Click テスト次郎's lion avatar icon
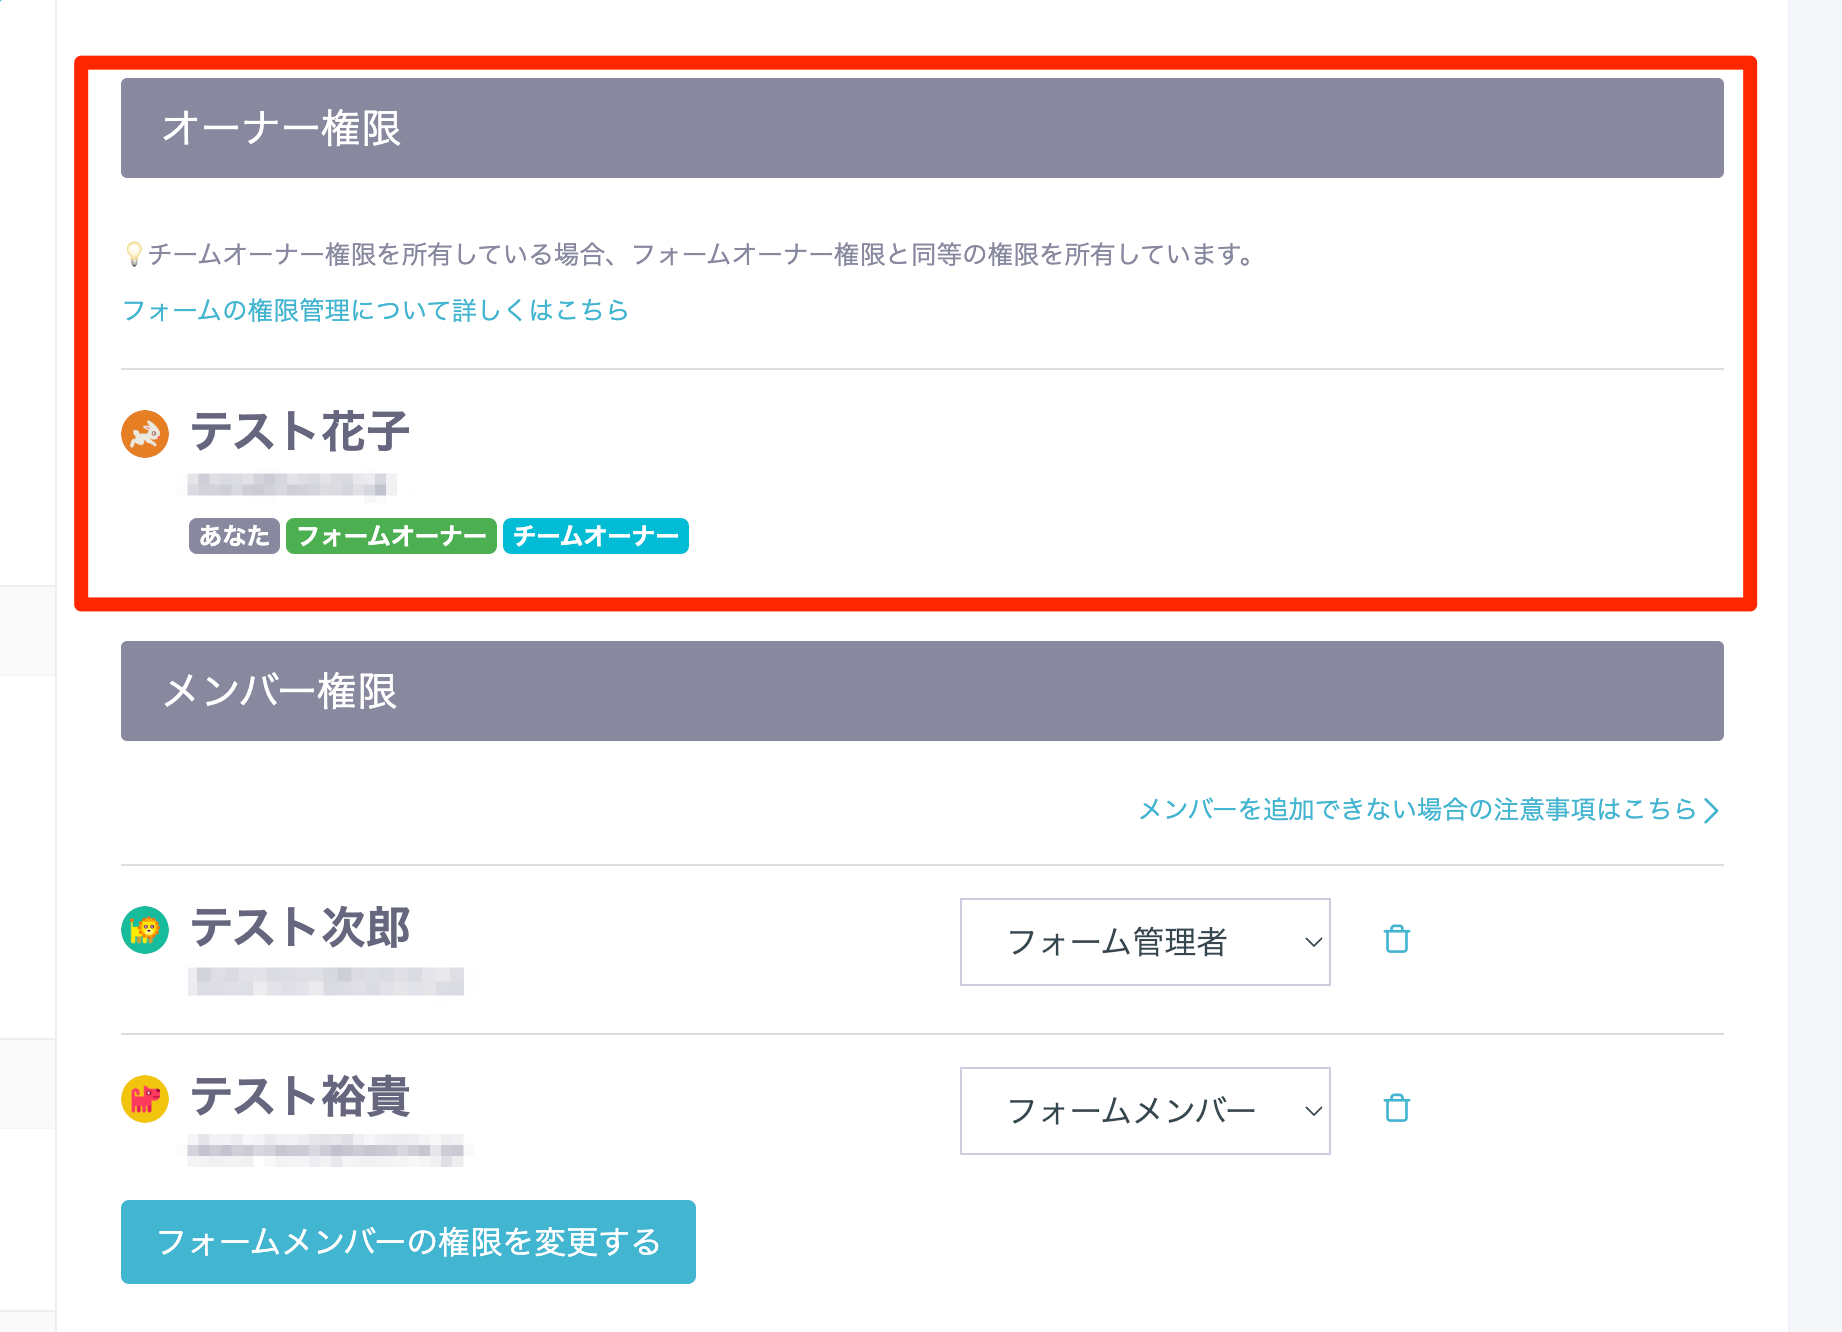This screenshot has height=1332, width=1842. coord(145,930)
